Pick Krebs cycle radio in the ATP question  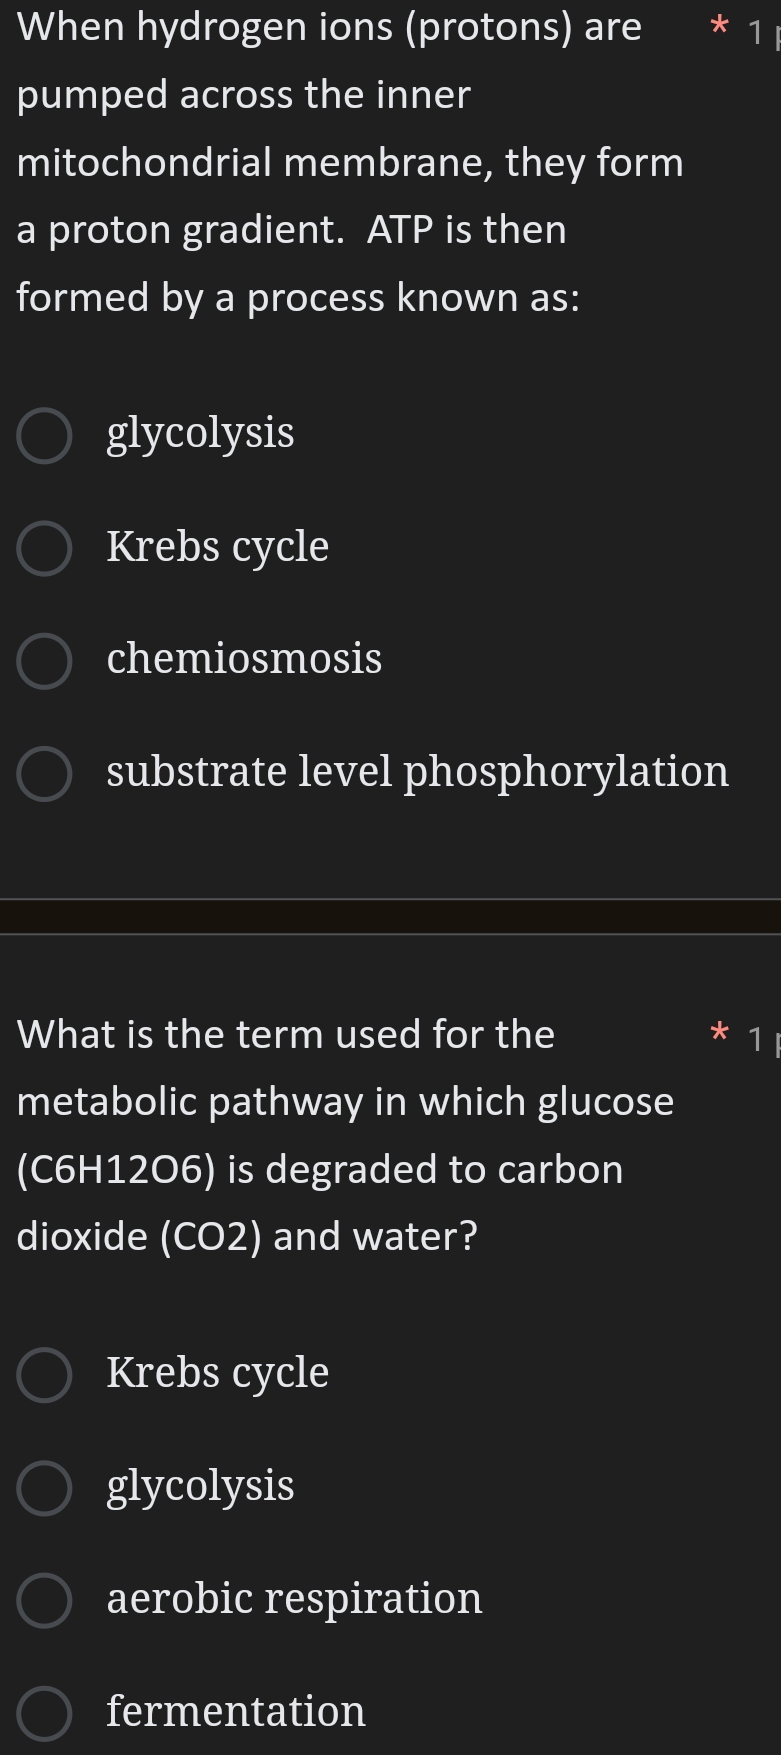44,549
